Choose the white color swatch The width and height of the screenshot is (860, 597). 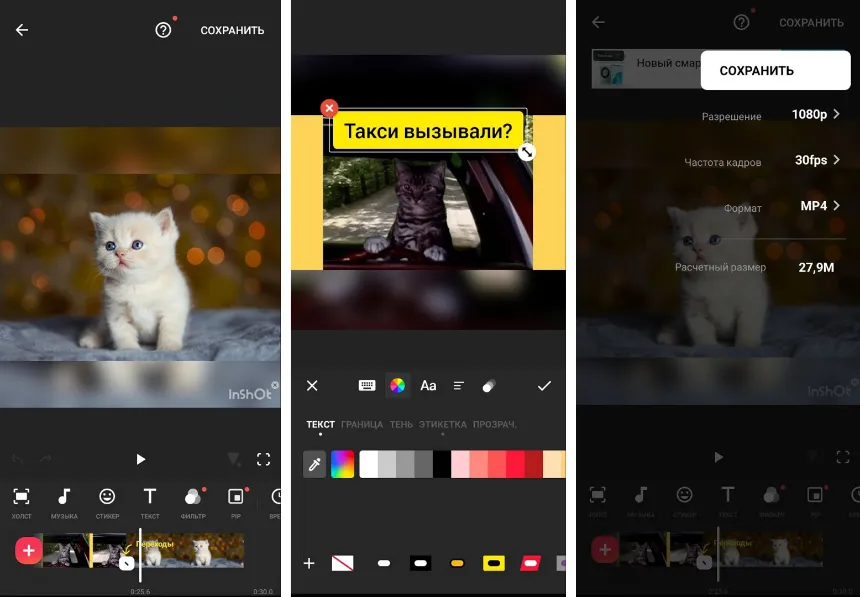pyautogui.click(x=369, y=465)
